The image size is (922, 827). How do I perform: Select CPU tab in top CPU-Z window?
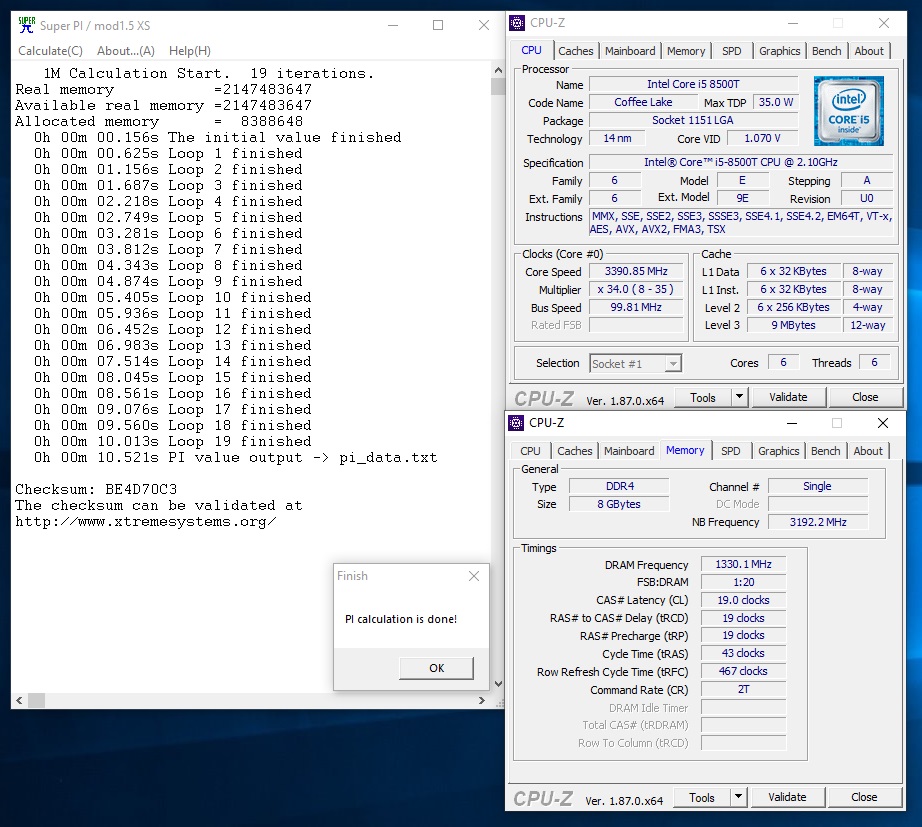click(x=532, y=51)
